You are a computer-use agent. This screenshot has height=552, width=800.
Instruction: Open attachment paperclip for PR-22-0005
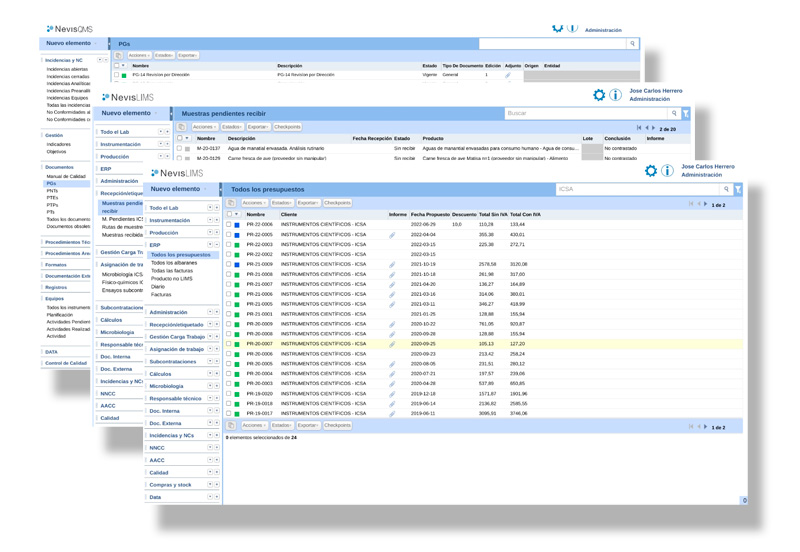[x=392, y=235]
